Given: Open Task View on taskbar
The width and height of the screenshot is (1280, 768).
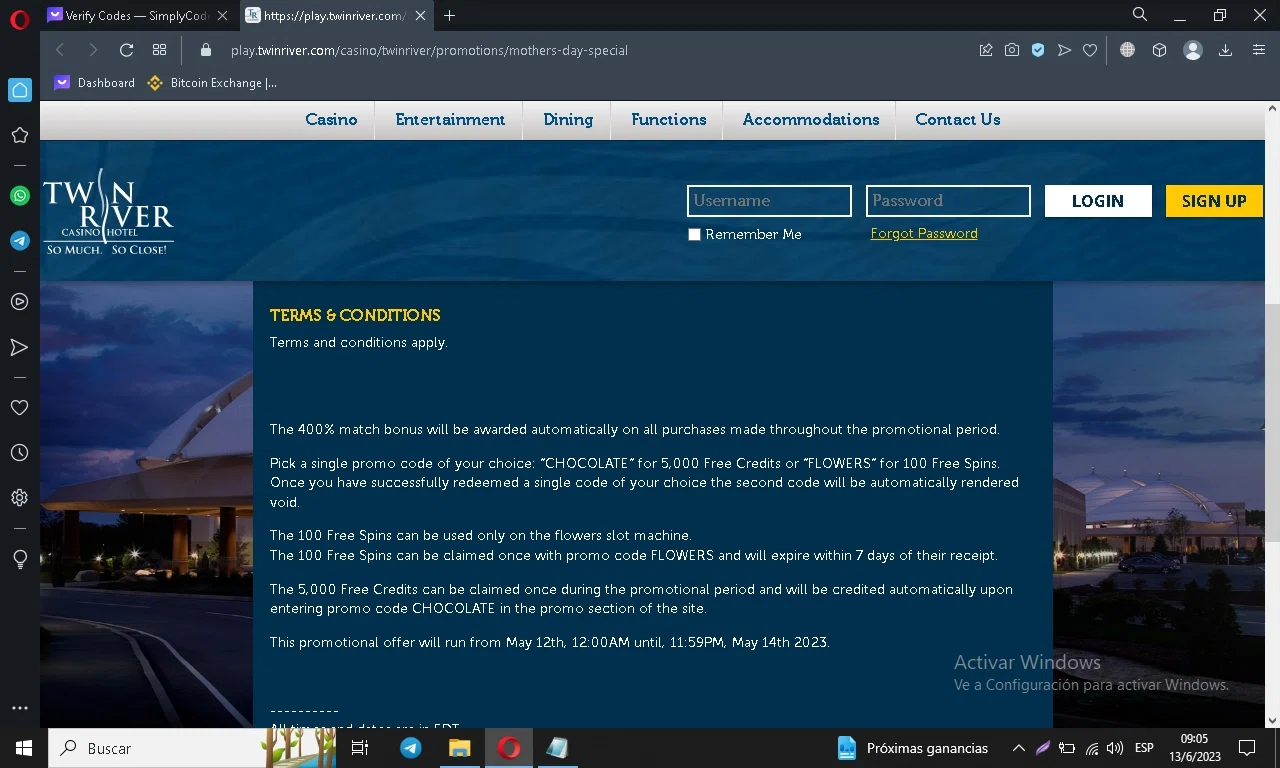Looking at the screenshot, I should (x=361, y=748).
